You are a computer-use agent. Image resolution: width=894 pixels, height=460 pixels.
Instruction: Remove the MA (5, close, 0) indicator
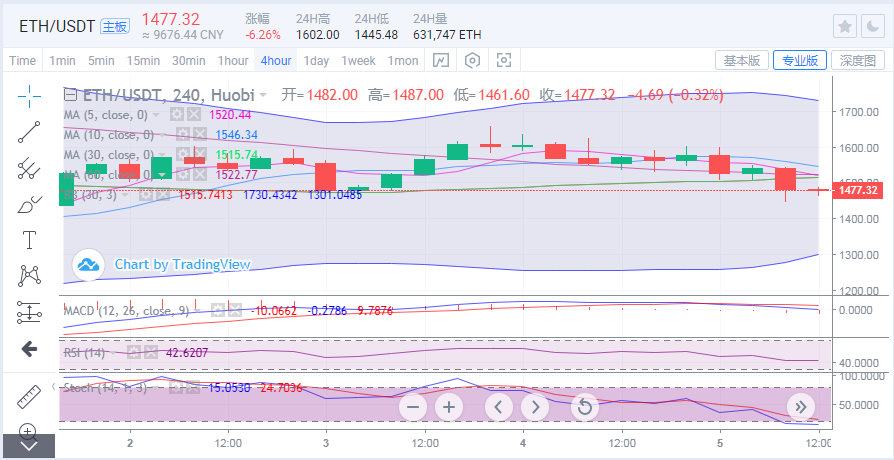point(194,115)
